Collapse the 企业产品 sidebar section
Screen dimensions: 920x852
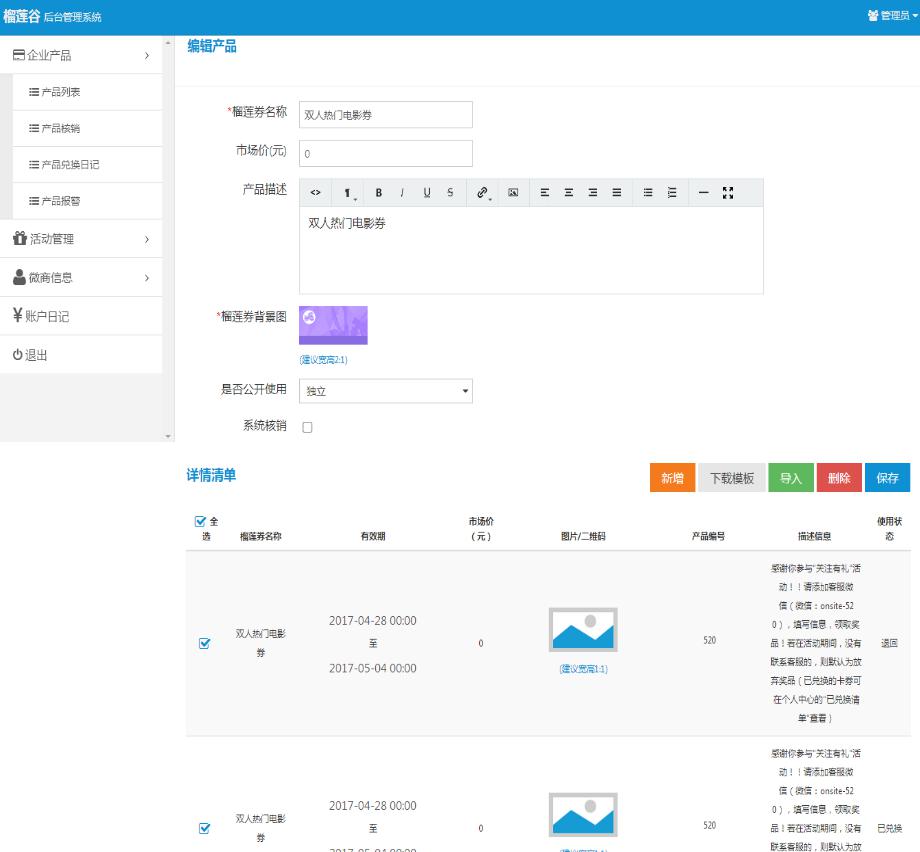(81, 55)
